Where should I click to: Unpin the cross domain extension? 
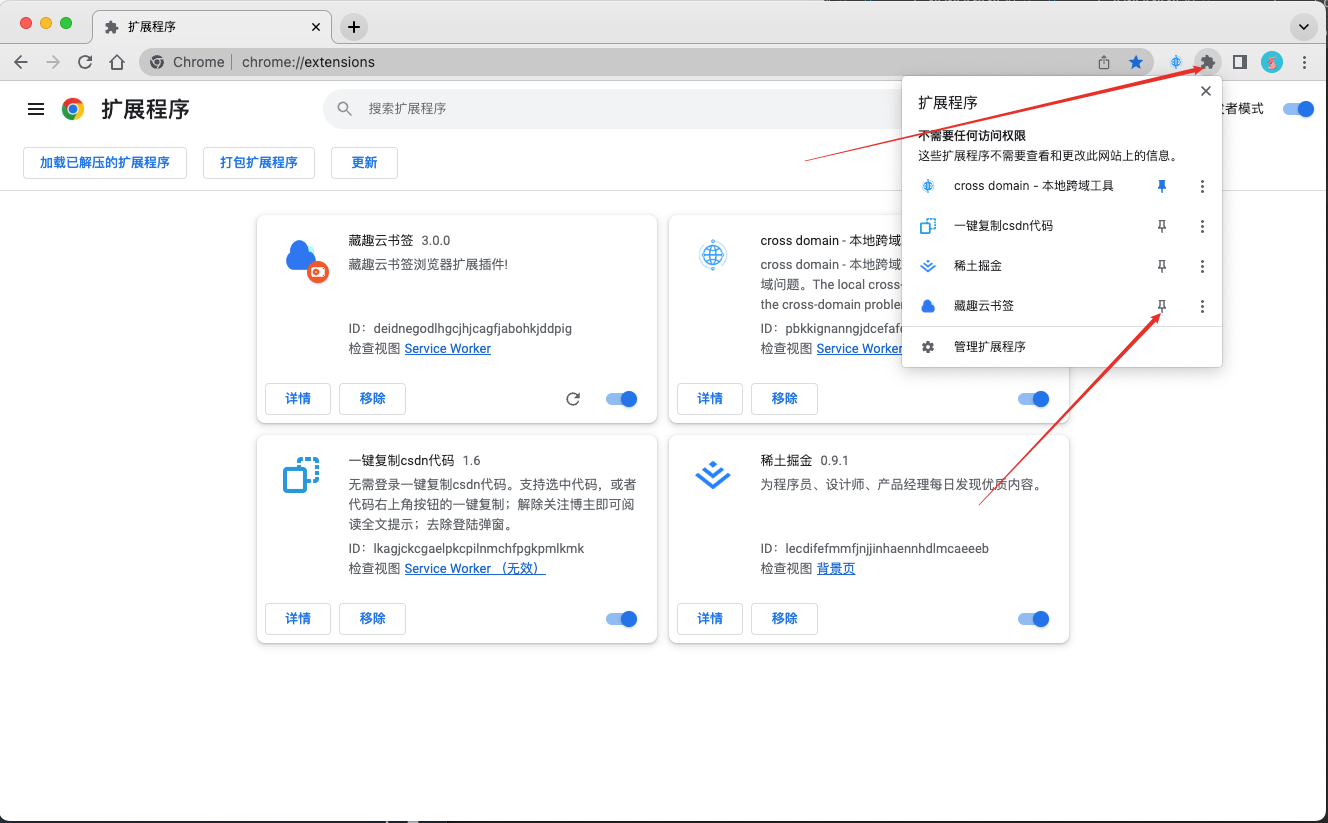[1162, 186]
